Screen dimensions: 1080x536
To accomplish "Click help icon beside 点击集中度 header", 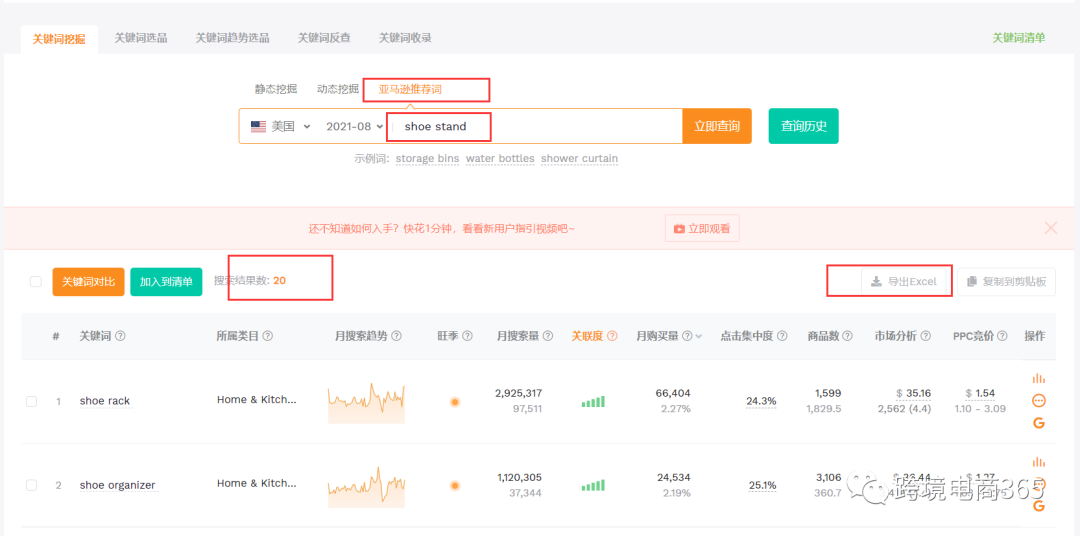I will point(782,336).
